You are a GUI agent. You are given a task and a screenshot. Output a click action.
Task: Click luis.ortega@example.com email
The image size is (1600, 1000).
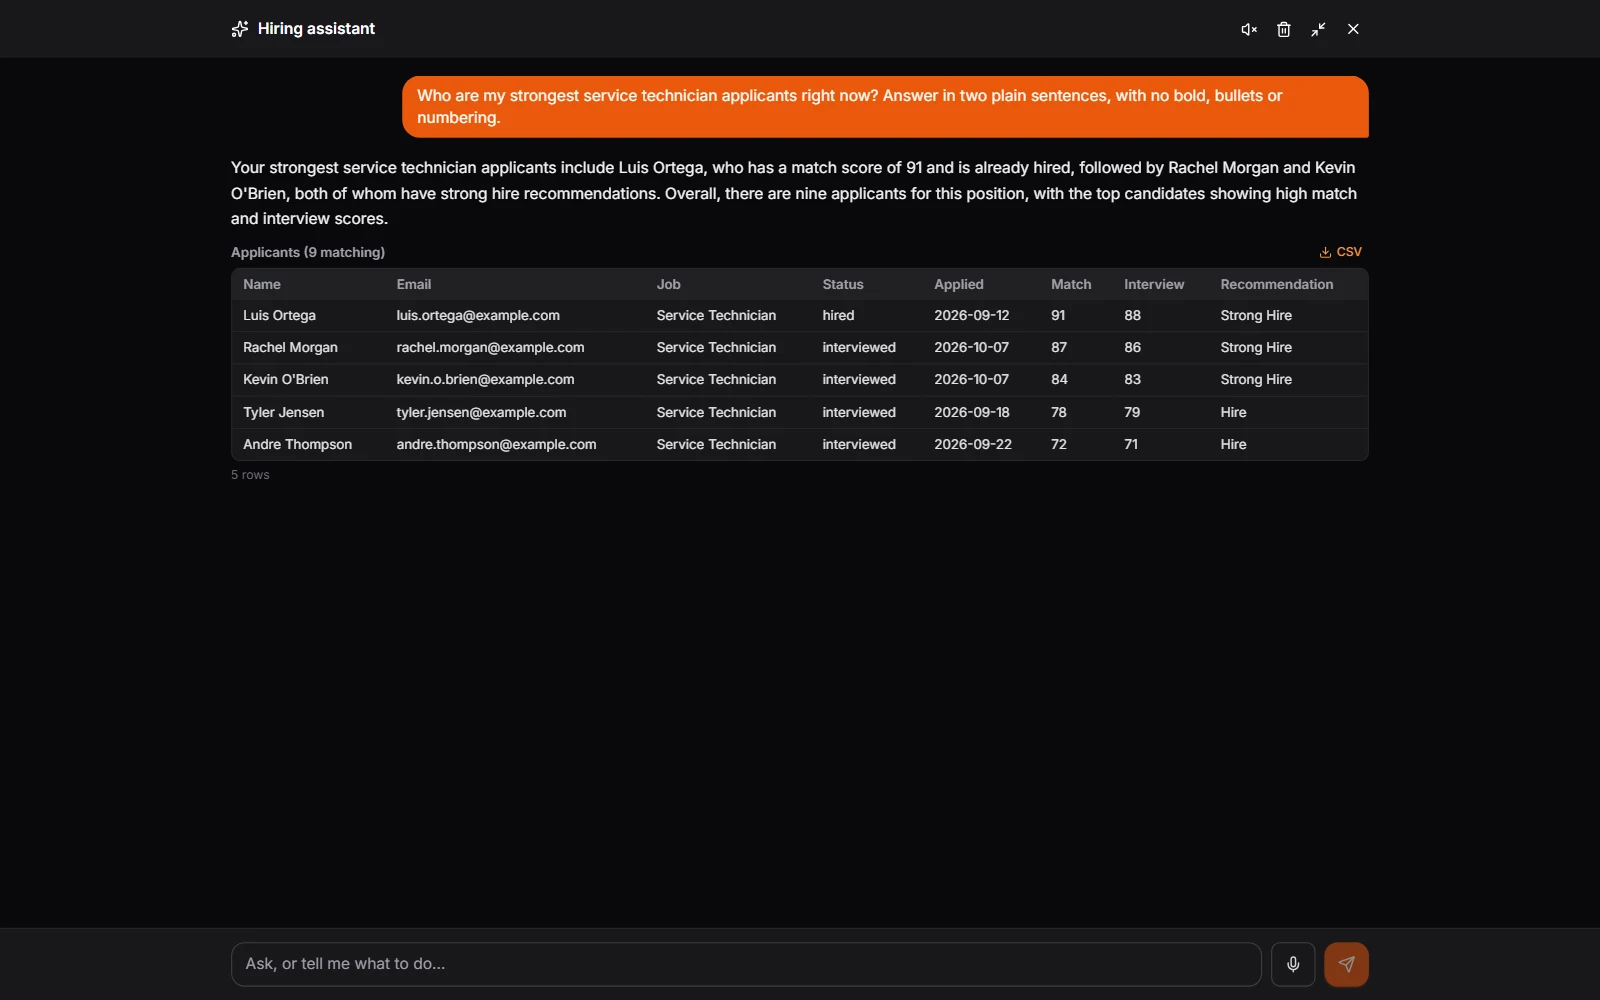pos(478,315)
